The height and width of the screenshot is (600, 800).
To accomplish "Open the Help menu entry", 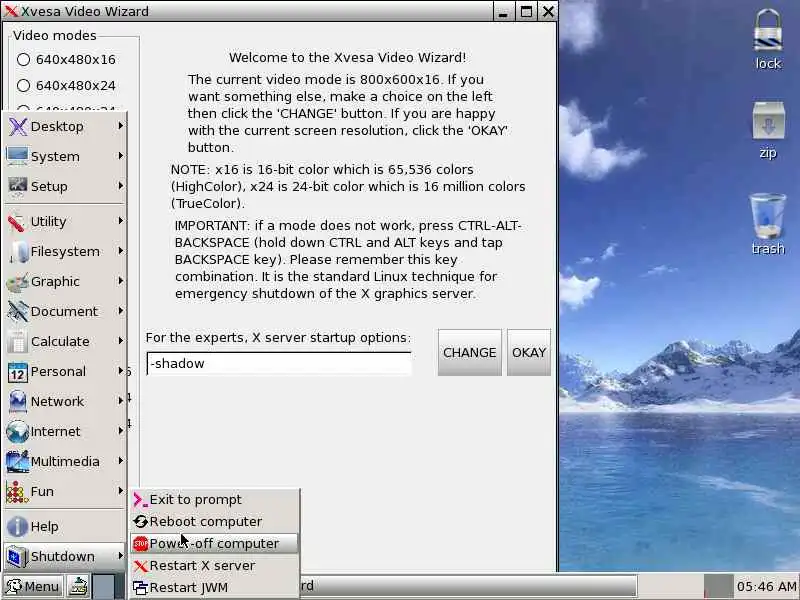I will click(x=65, y=527).
